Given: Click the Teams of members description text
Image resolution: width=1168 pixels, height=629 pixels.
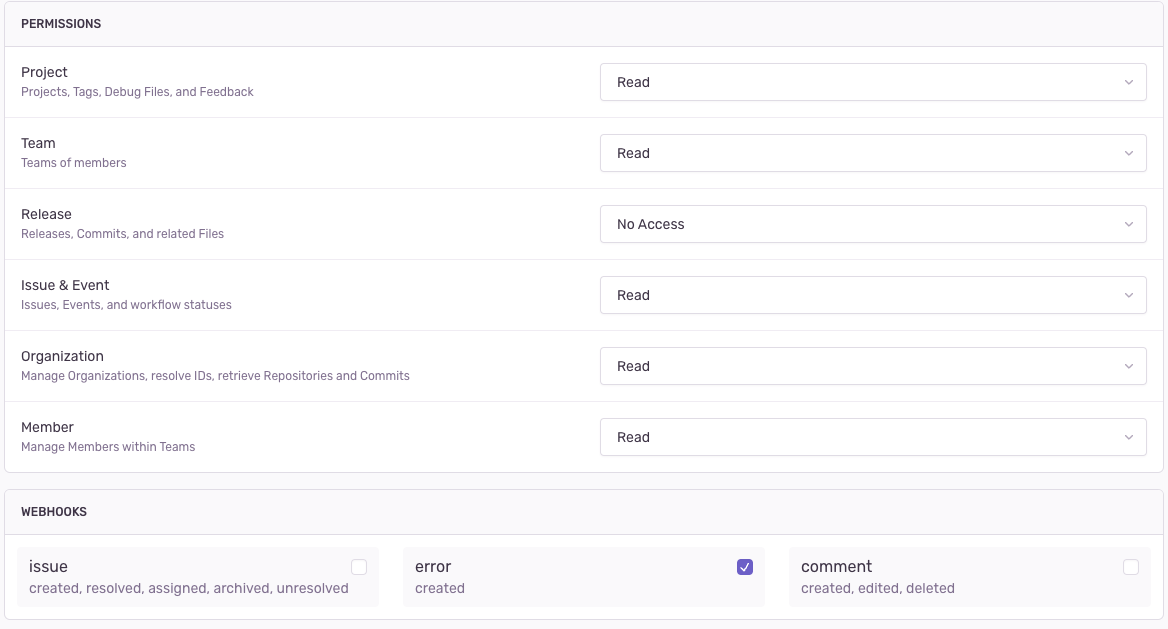Looking at the screenshot, I should (74, 162).
